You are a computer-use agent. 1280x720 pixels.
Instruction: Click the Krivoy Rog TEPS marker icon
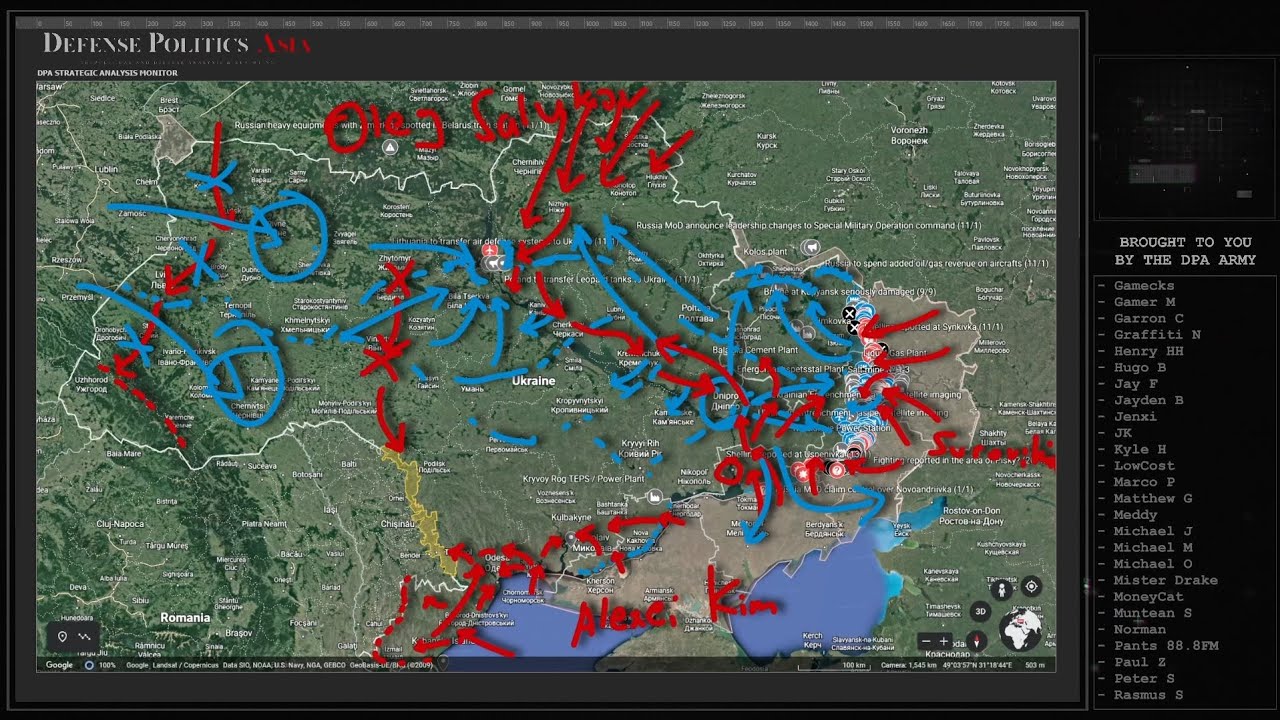654,496
